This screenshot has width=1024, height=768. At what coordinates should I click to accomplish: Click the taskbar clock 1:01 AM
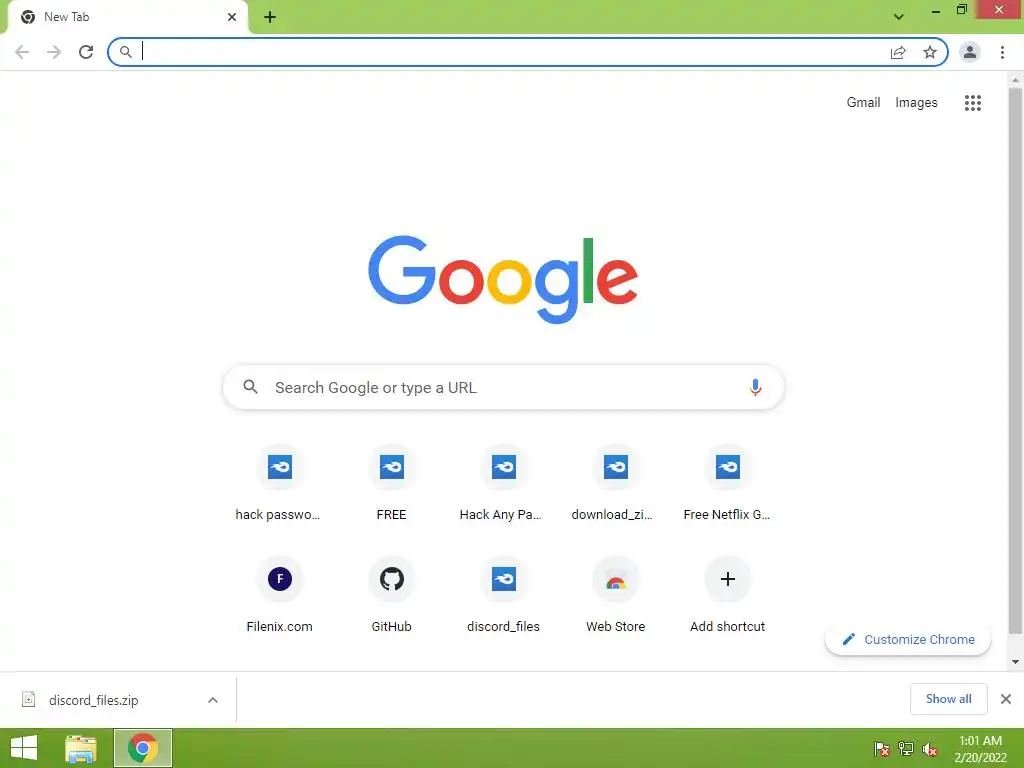[x=980, y=749]
